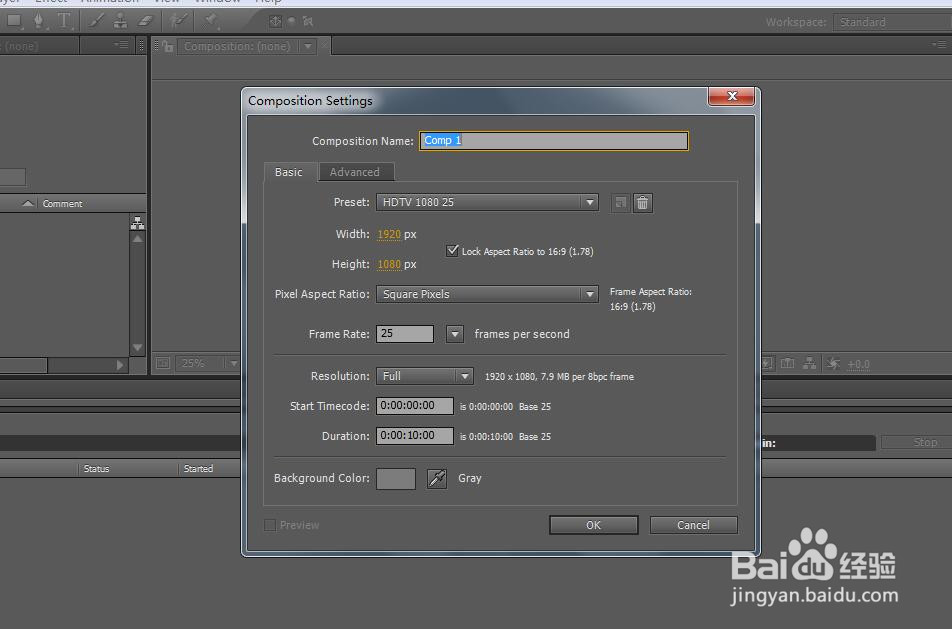Select the Type text tool
This screenshot has height=629, width=952.
(x=63, y=21)
